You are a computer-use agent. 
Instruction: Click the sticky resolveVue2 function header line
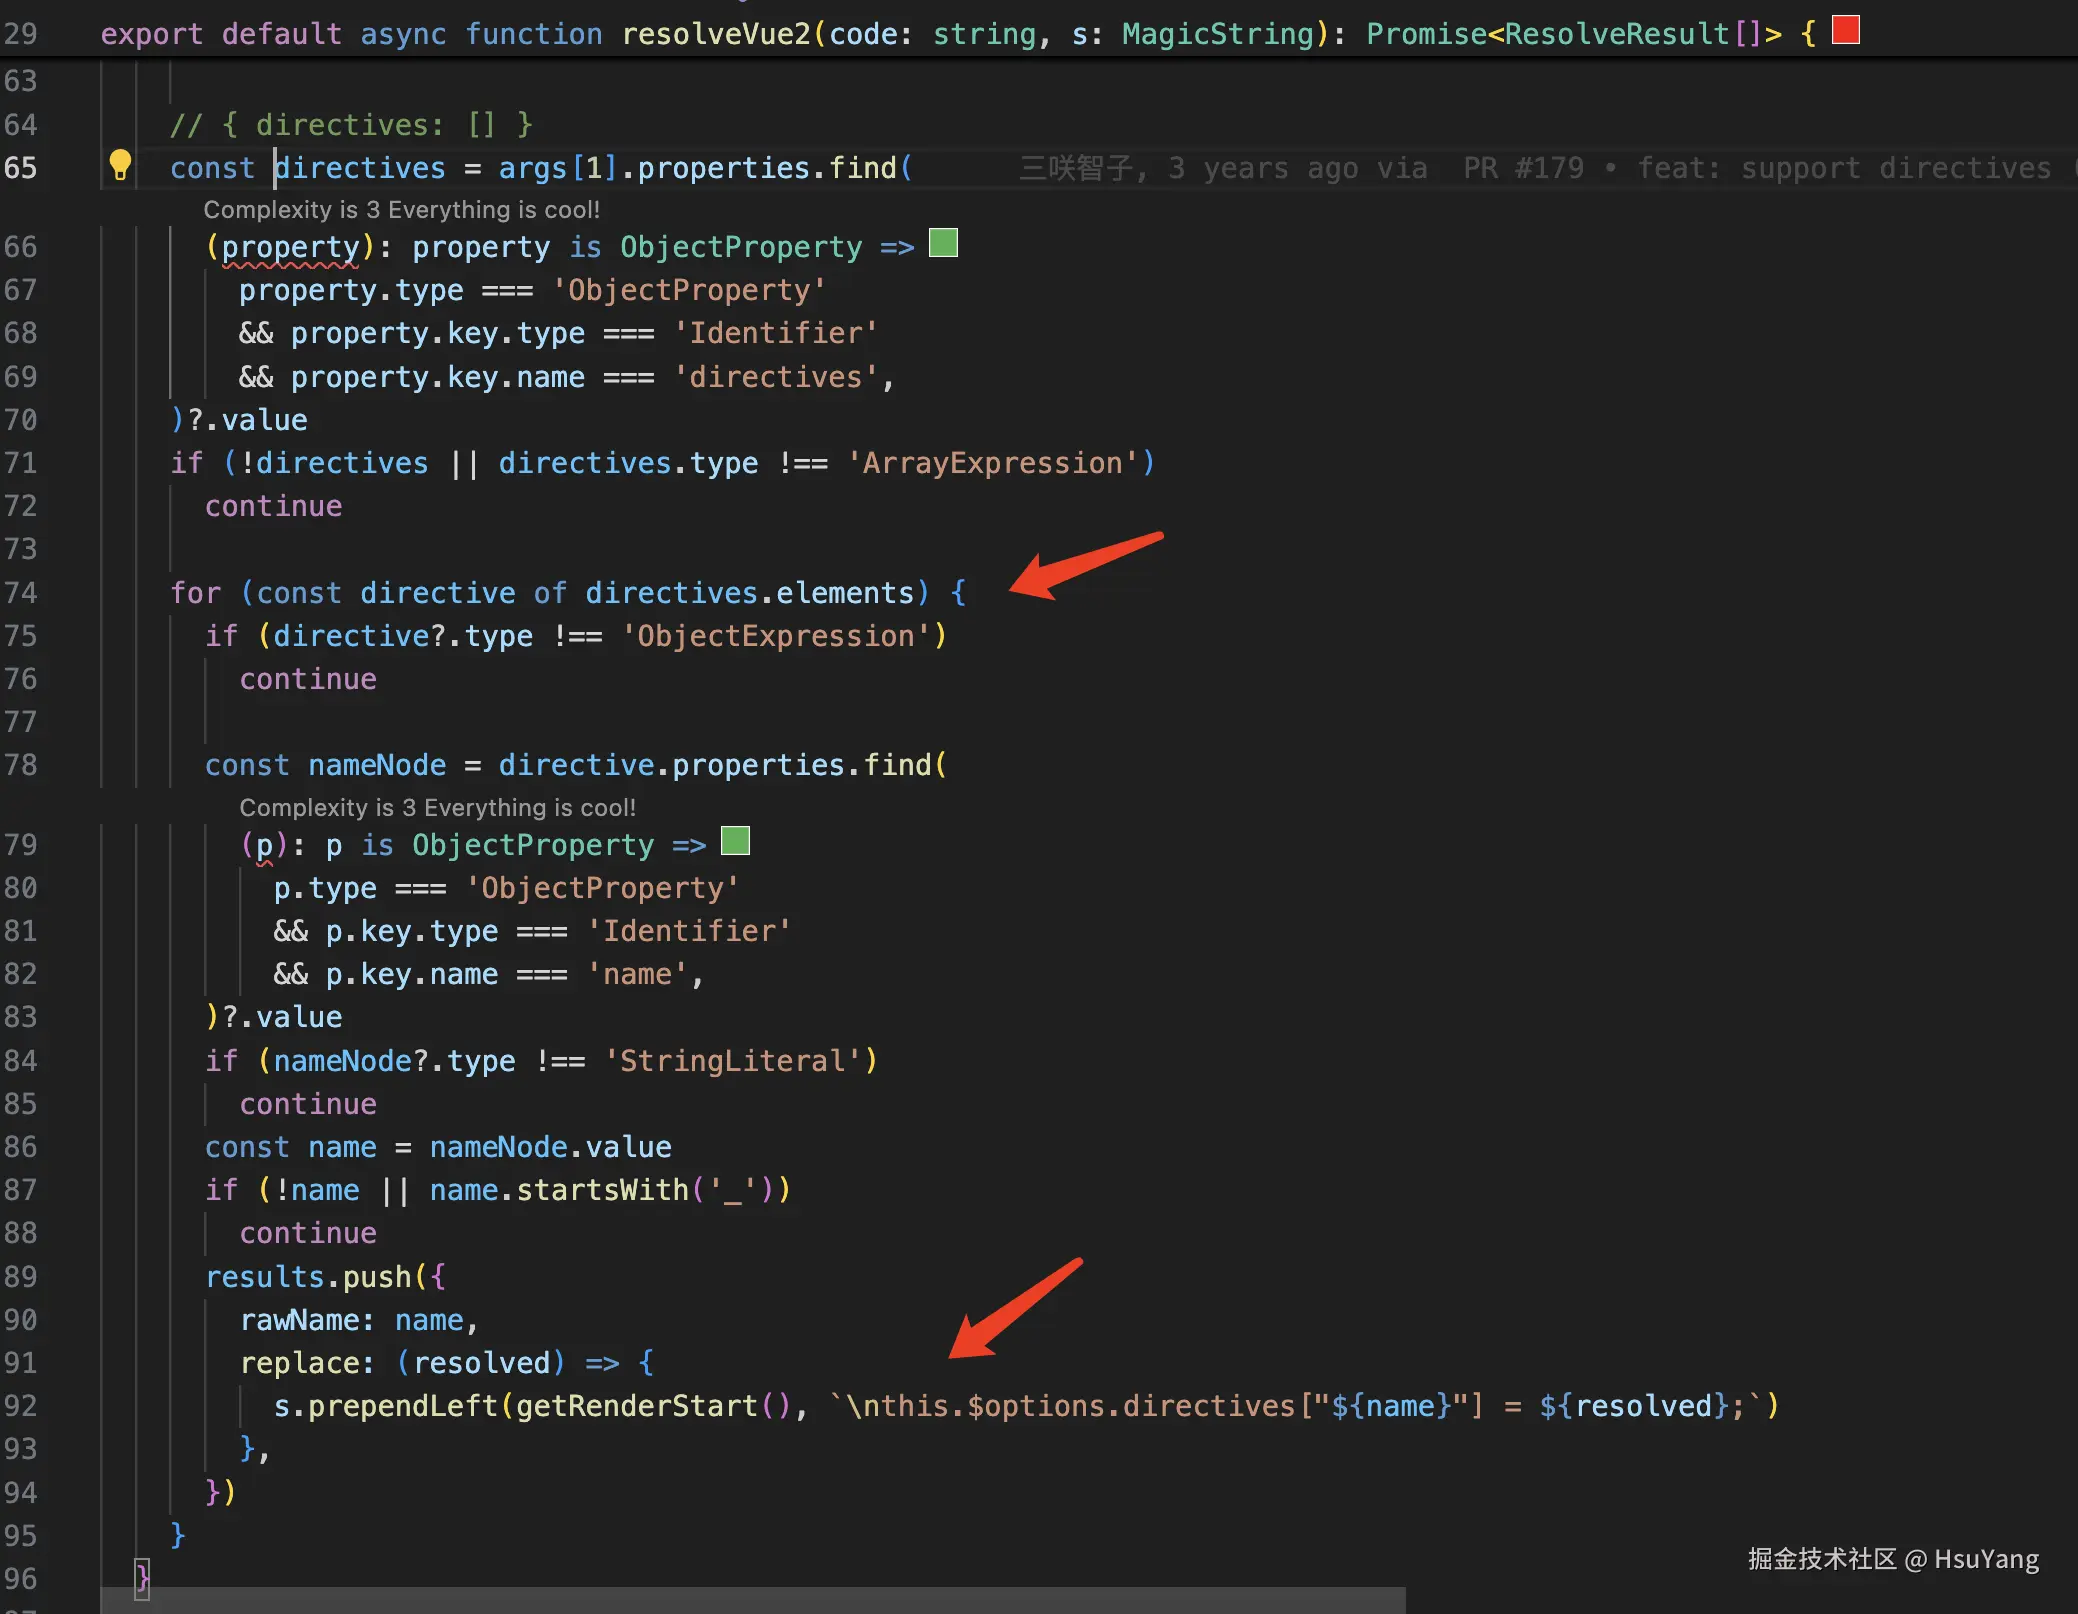coord(716,34)
